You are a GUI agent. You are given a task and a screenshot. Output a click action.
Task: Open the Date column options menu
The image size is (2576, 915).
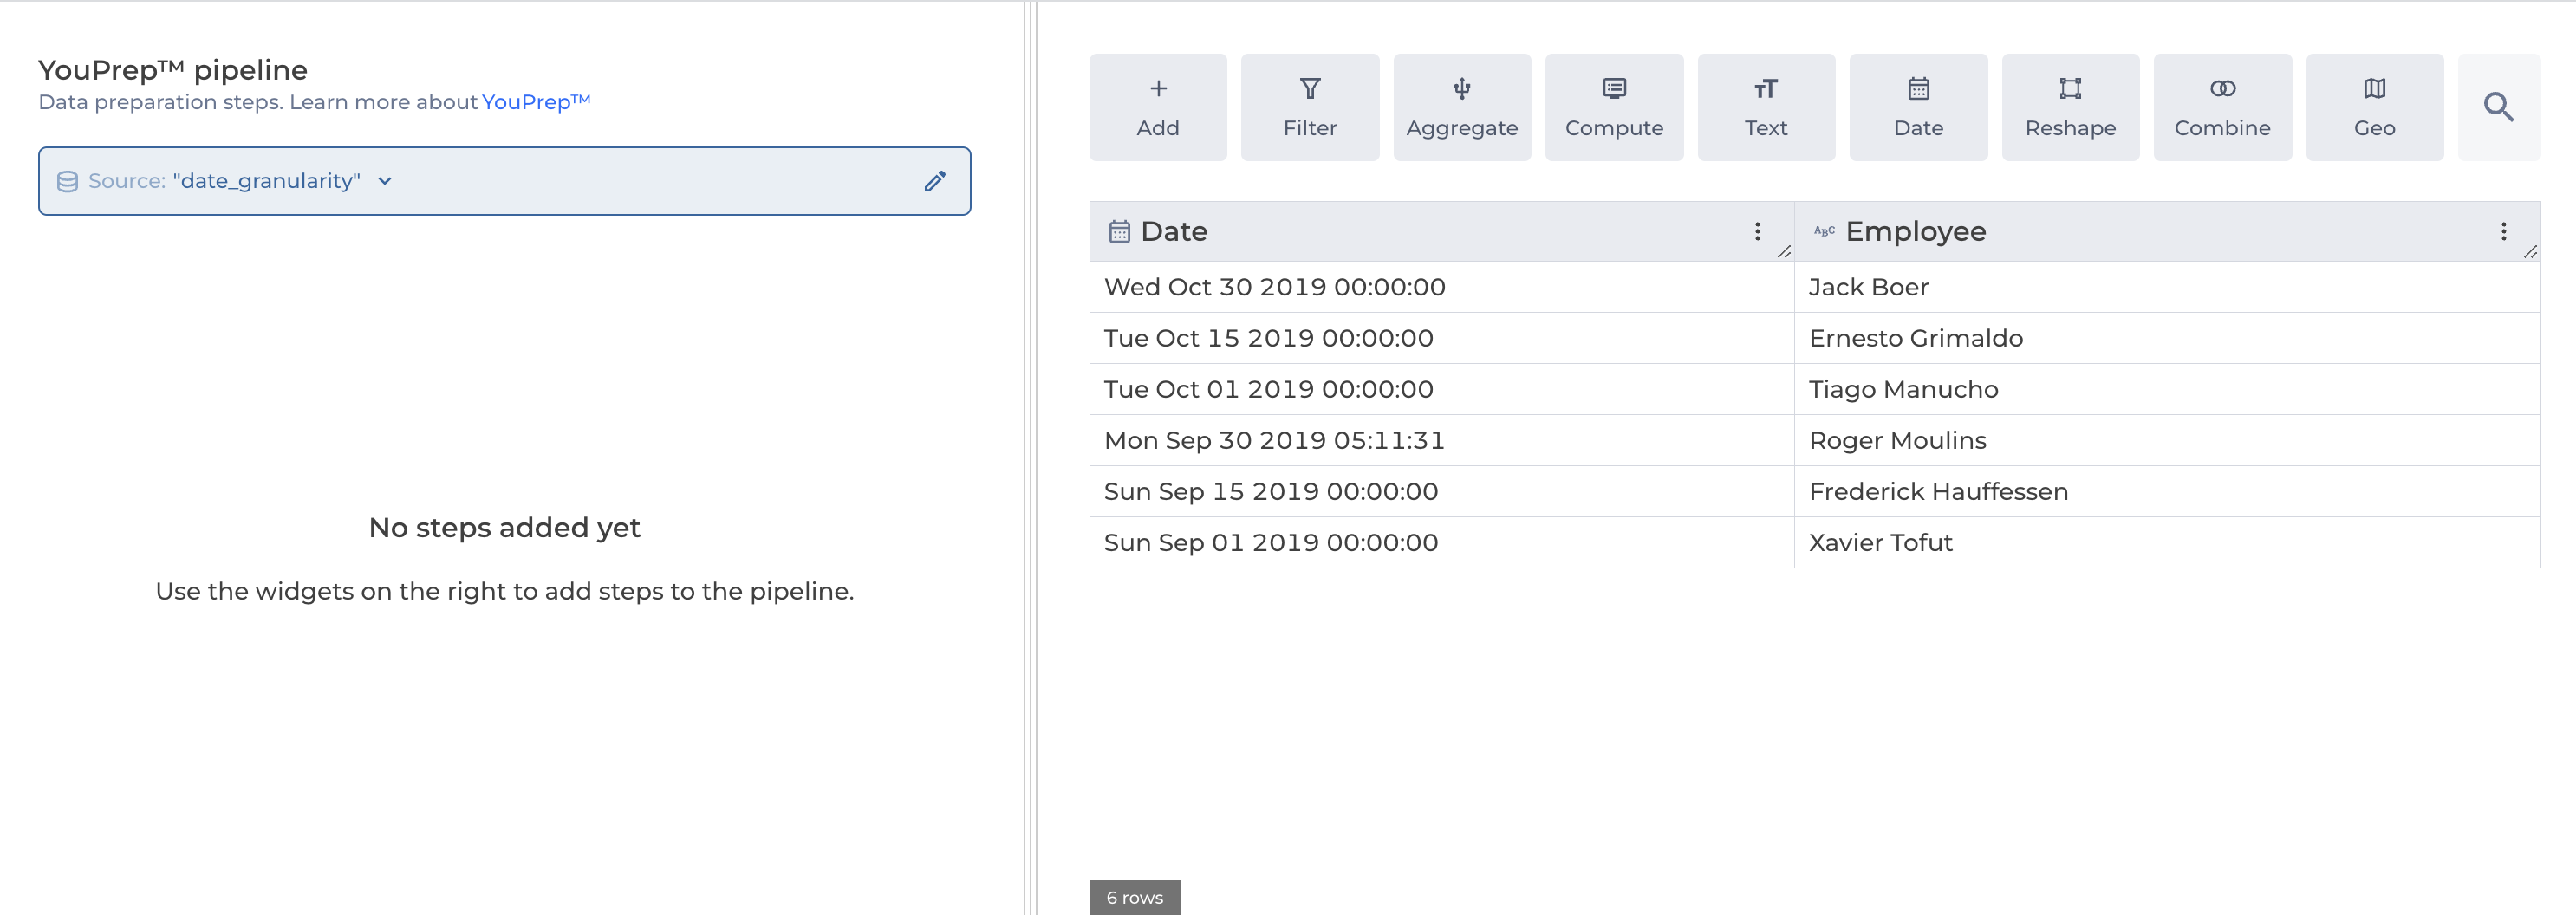tap(1756, 232)
